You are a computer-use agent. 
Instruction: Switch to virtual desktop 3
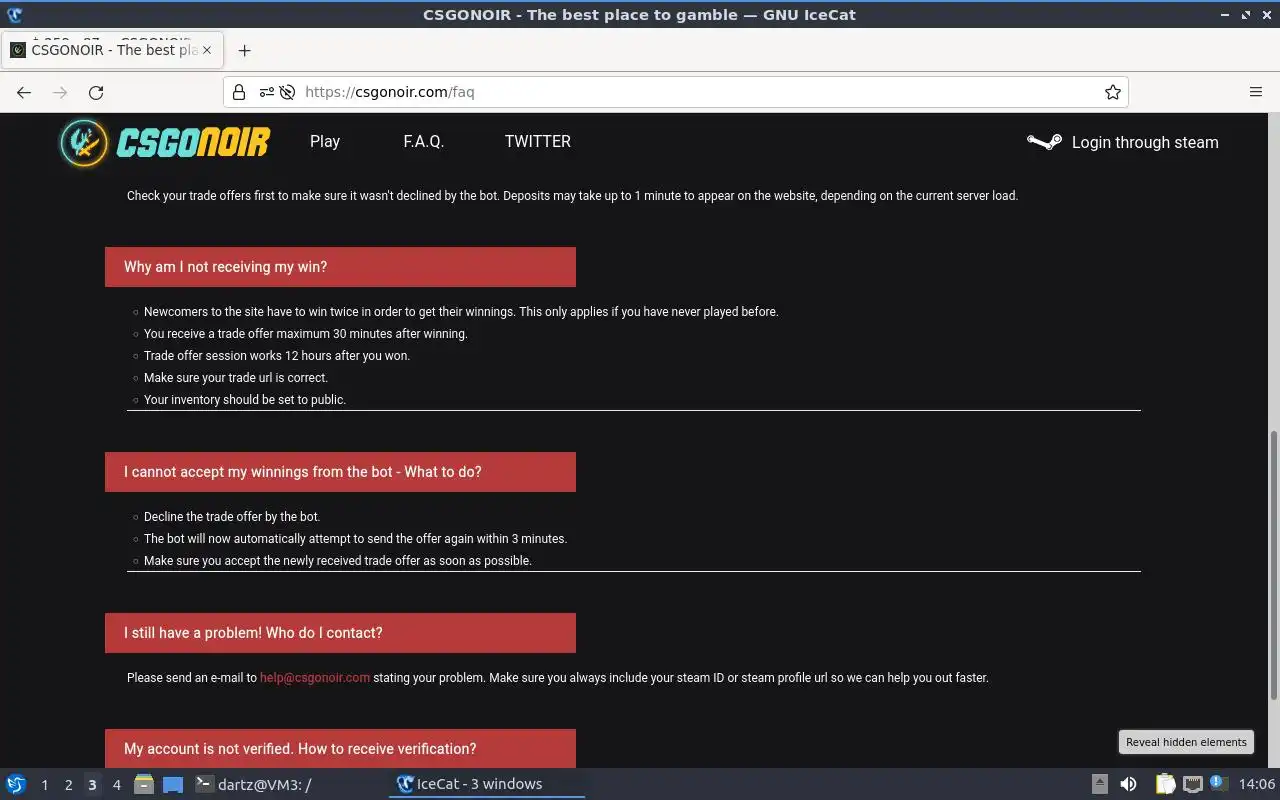pos(92,784)
